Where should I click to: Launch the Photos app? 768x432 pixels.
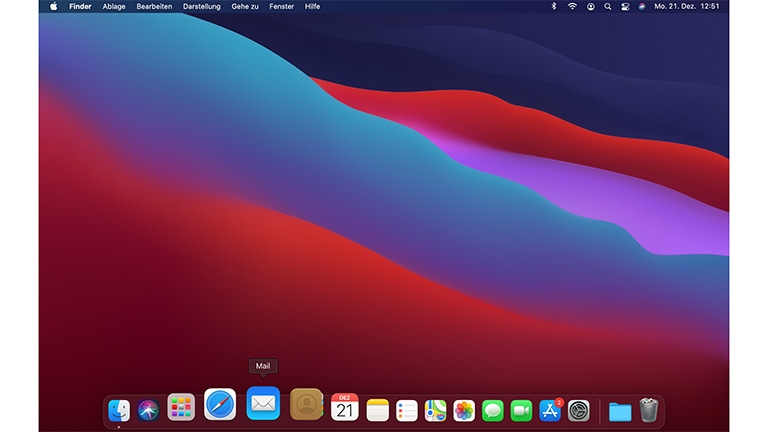tap(464, 410)
